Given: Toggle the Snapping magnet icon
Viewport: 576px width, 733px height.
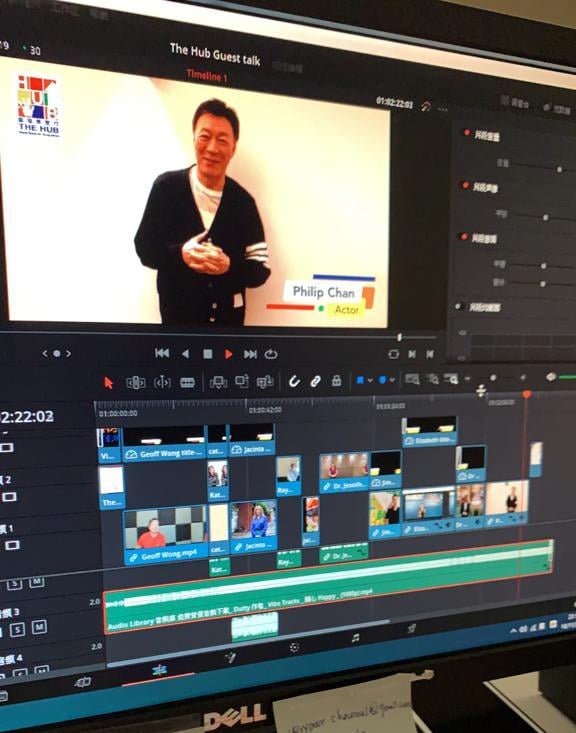Looking at the screenshot, I should 294,381.
